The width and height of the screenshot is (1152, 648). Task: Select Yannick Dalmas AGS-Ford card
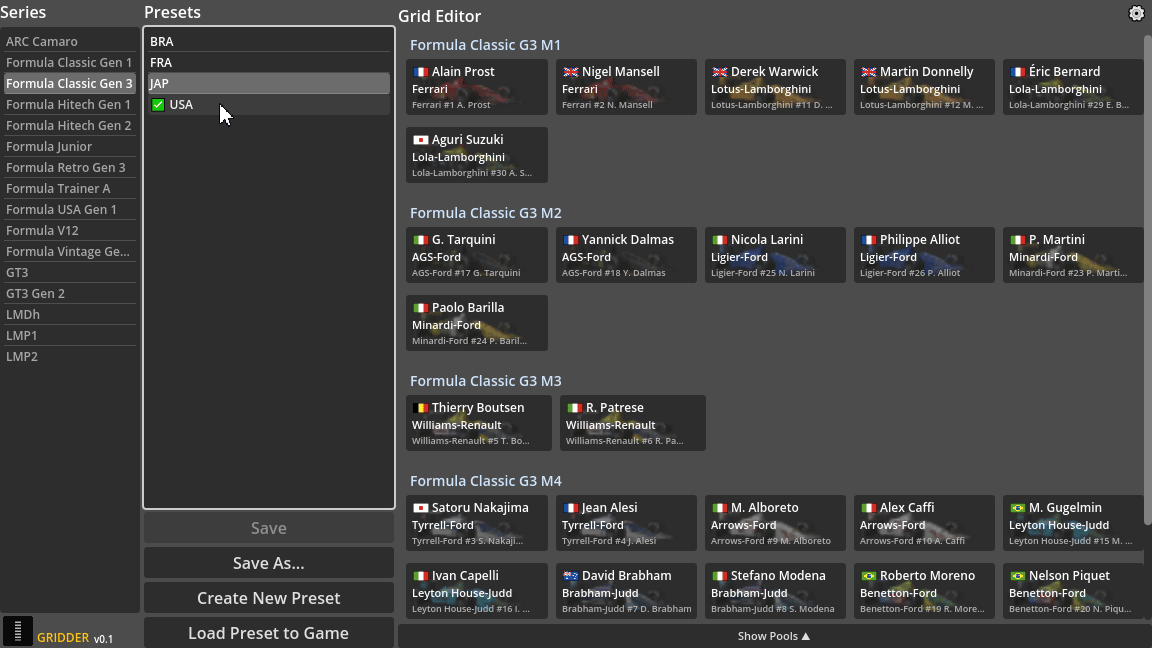pyautogui.click(x=626, y=255)
